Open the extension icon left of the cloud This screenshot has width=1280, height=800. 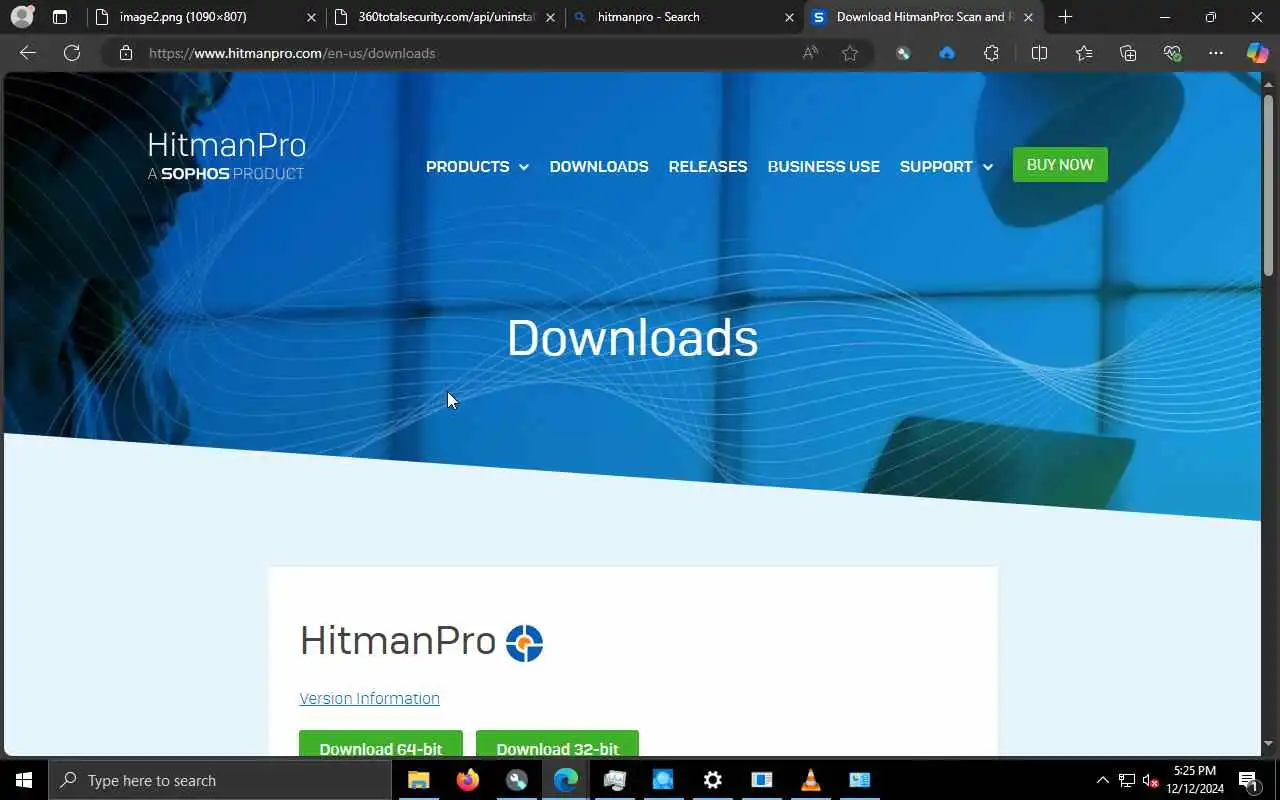(x=903, y=53)
